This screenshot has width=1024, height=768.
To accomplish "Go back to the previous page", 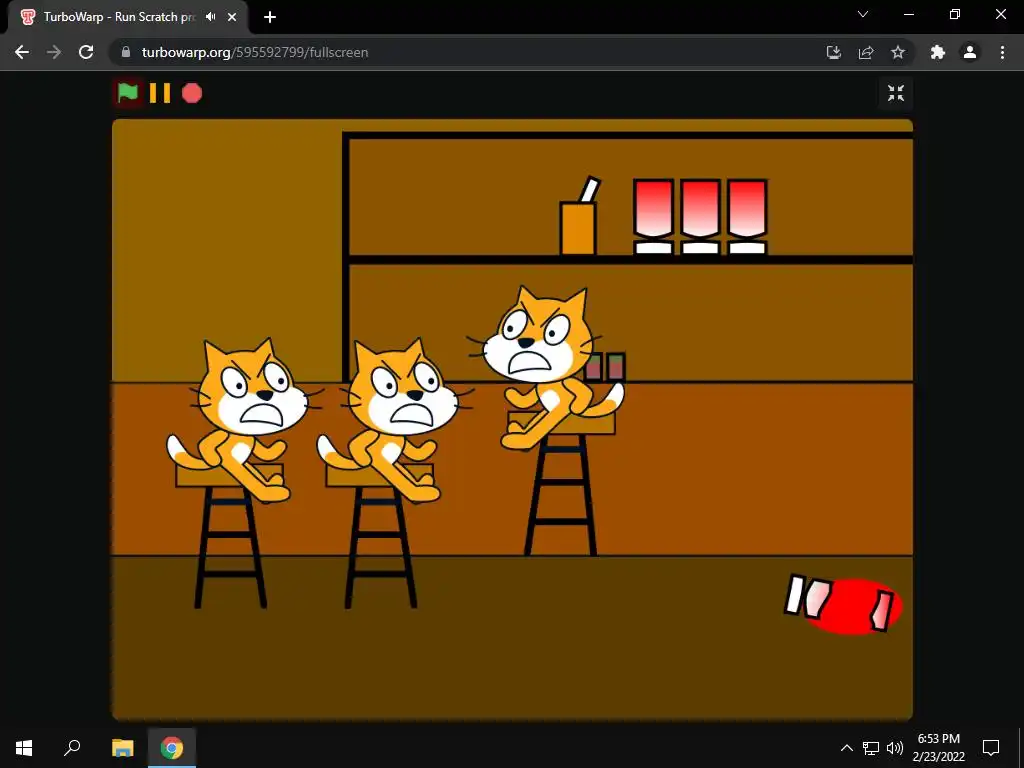I will (x=22, y=52).
